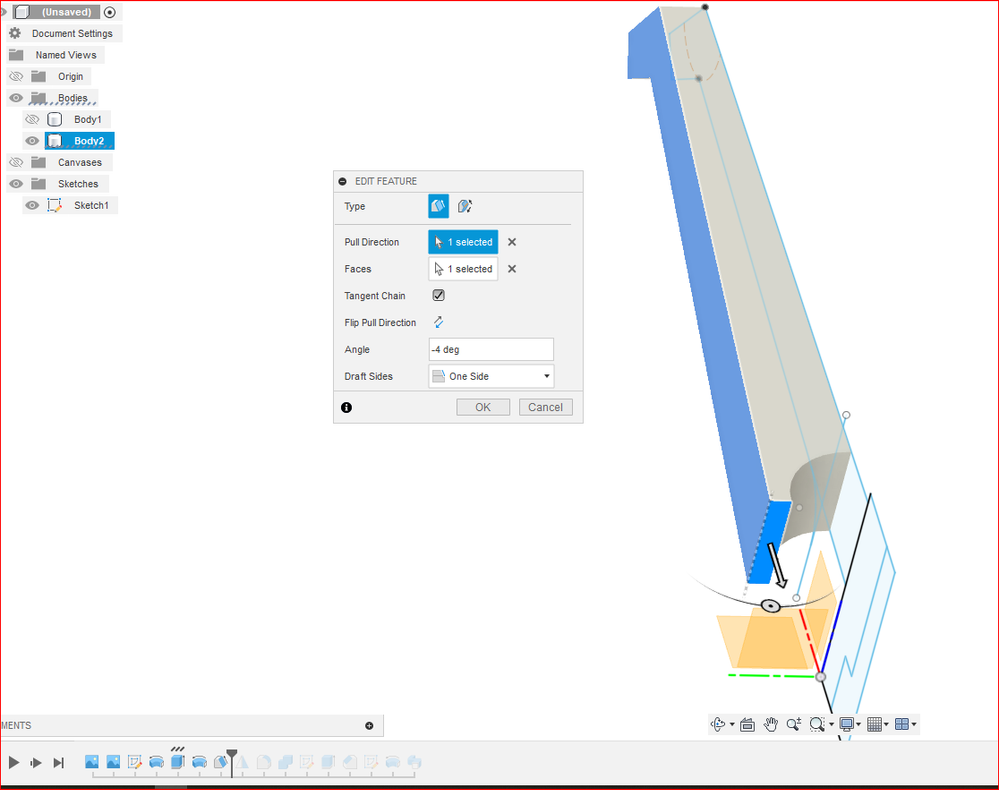The height and width of the screenshot is (790, 999).
Task: Select the first canvas feature in timeline
Action: coord(92,762)
